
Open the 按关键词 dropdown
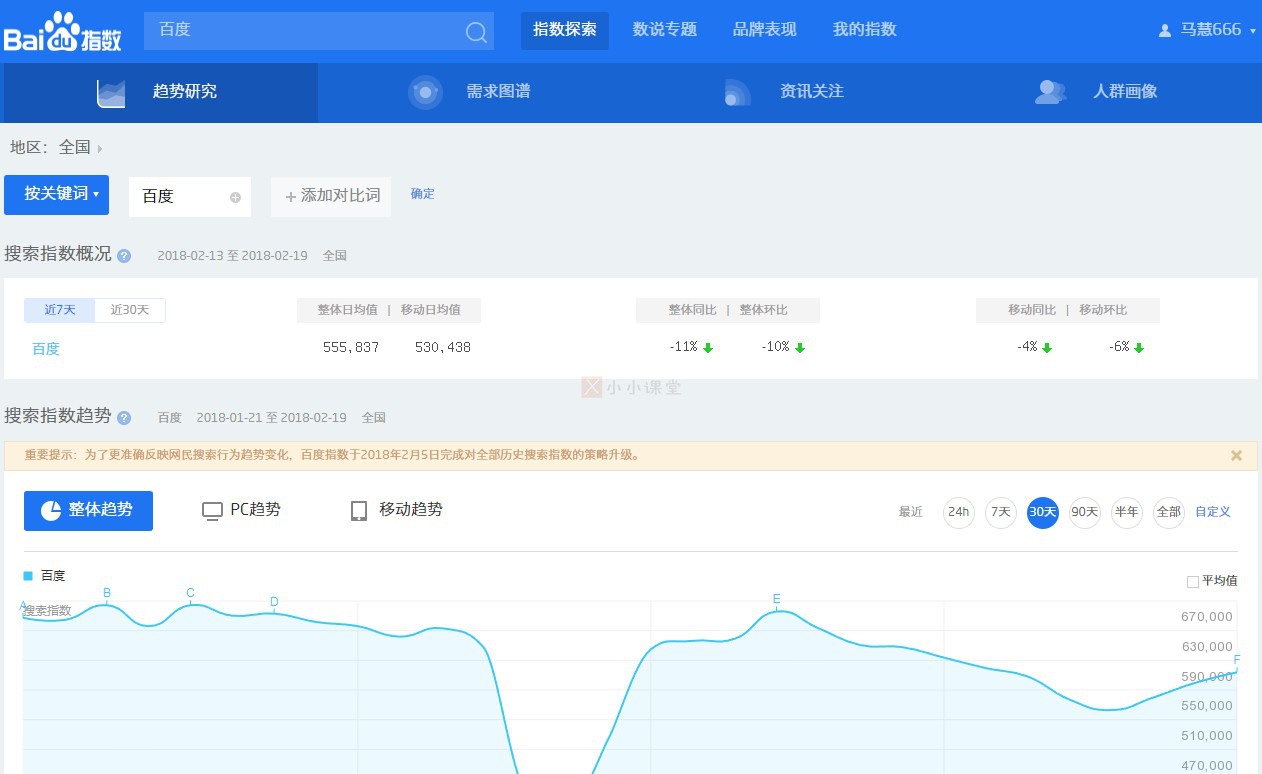click(x=57, y=195)
